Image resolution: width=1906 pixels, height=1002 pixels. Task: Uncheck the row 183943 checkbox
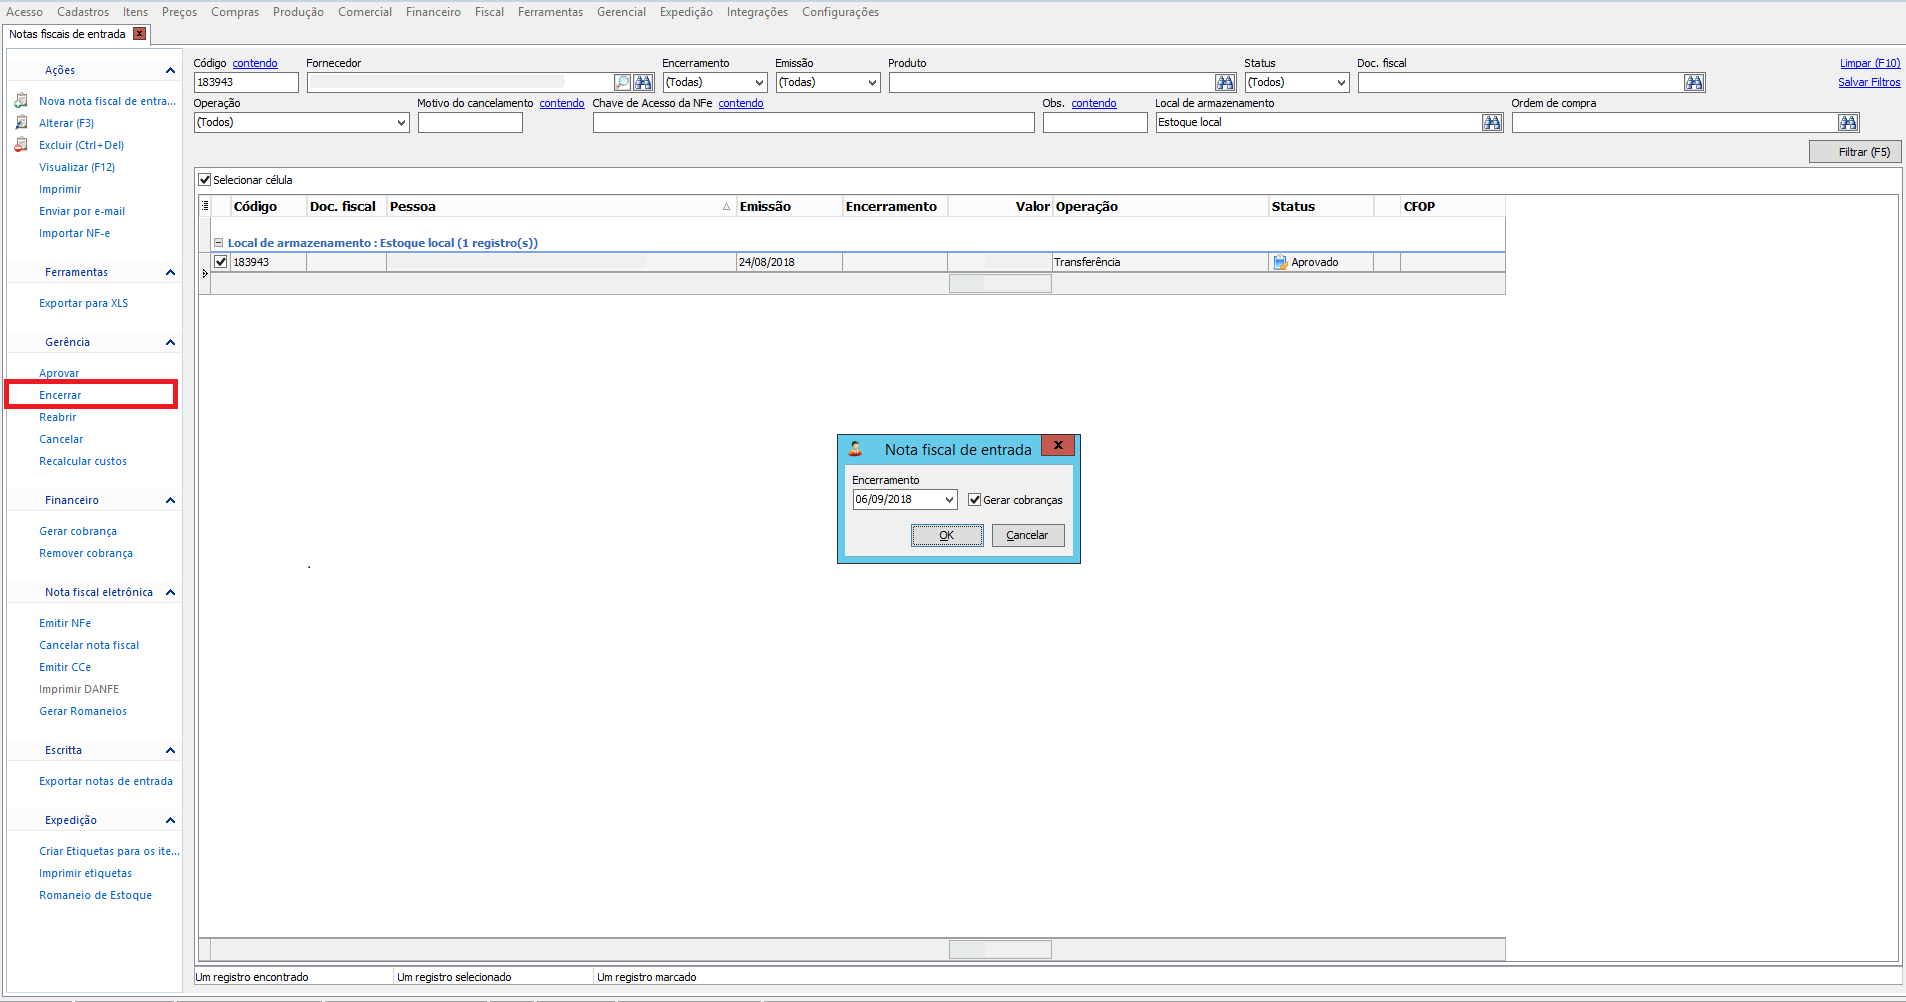pos(221,262)
